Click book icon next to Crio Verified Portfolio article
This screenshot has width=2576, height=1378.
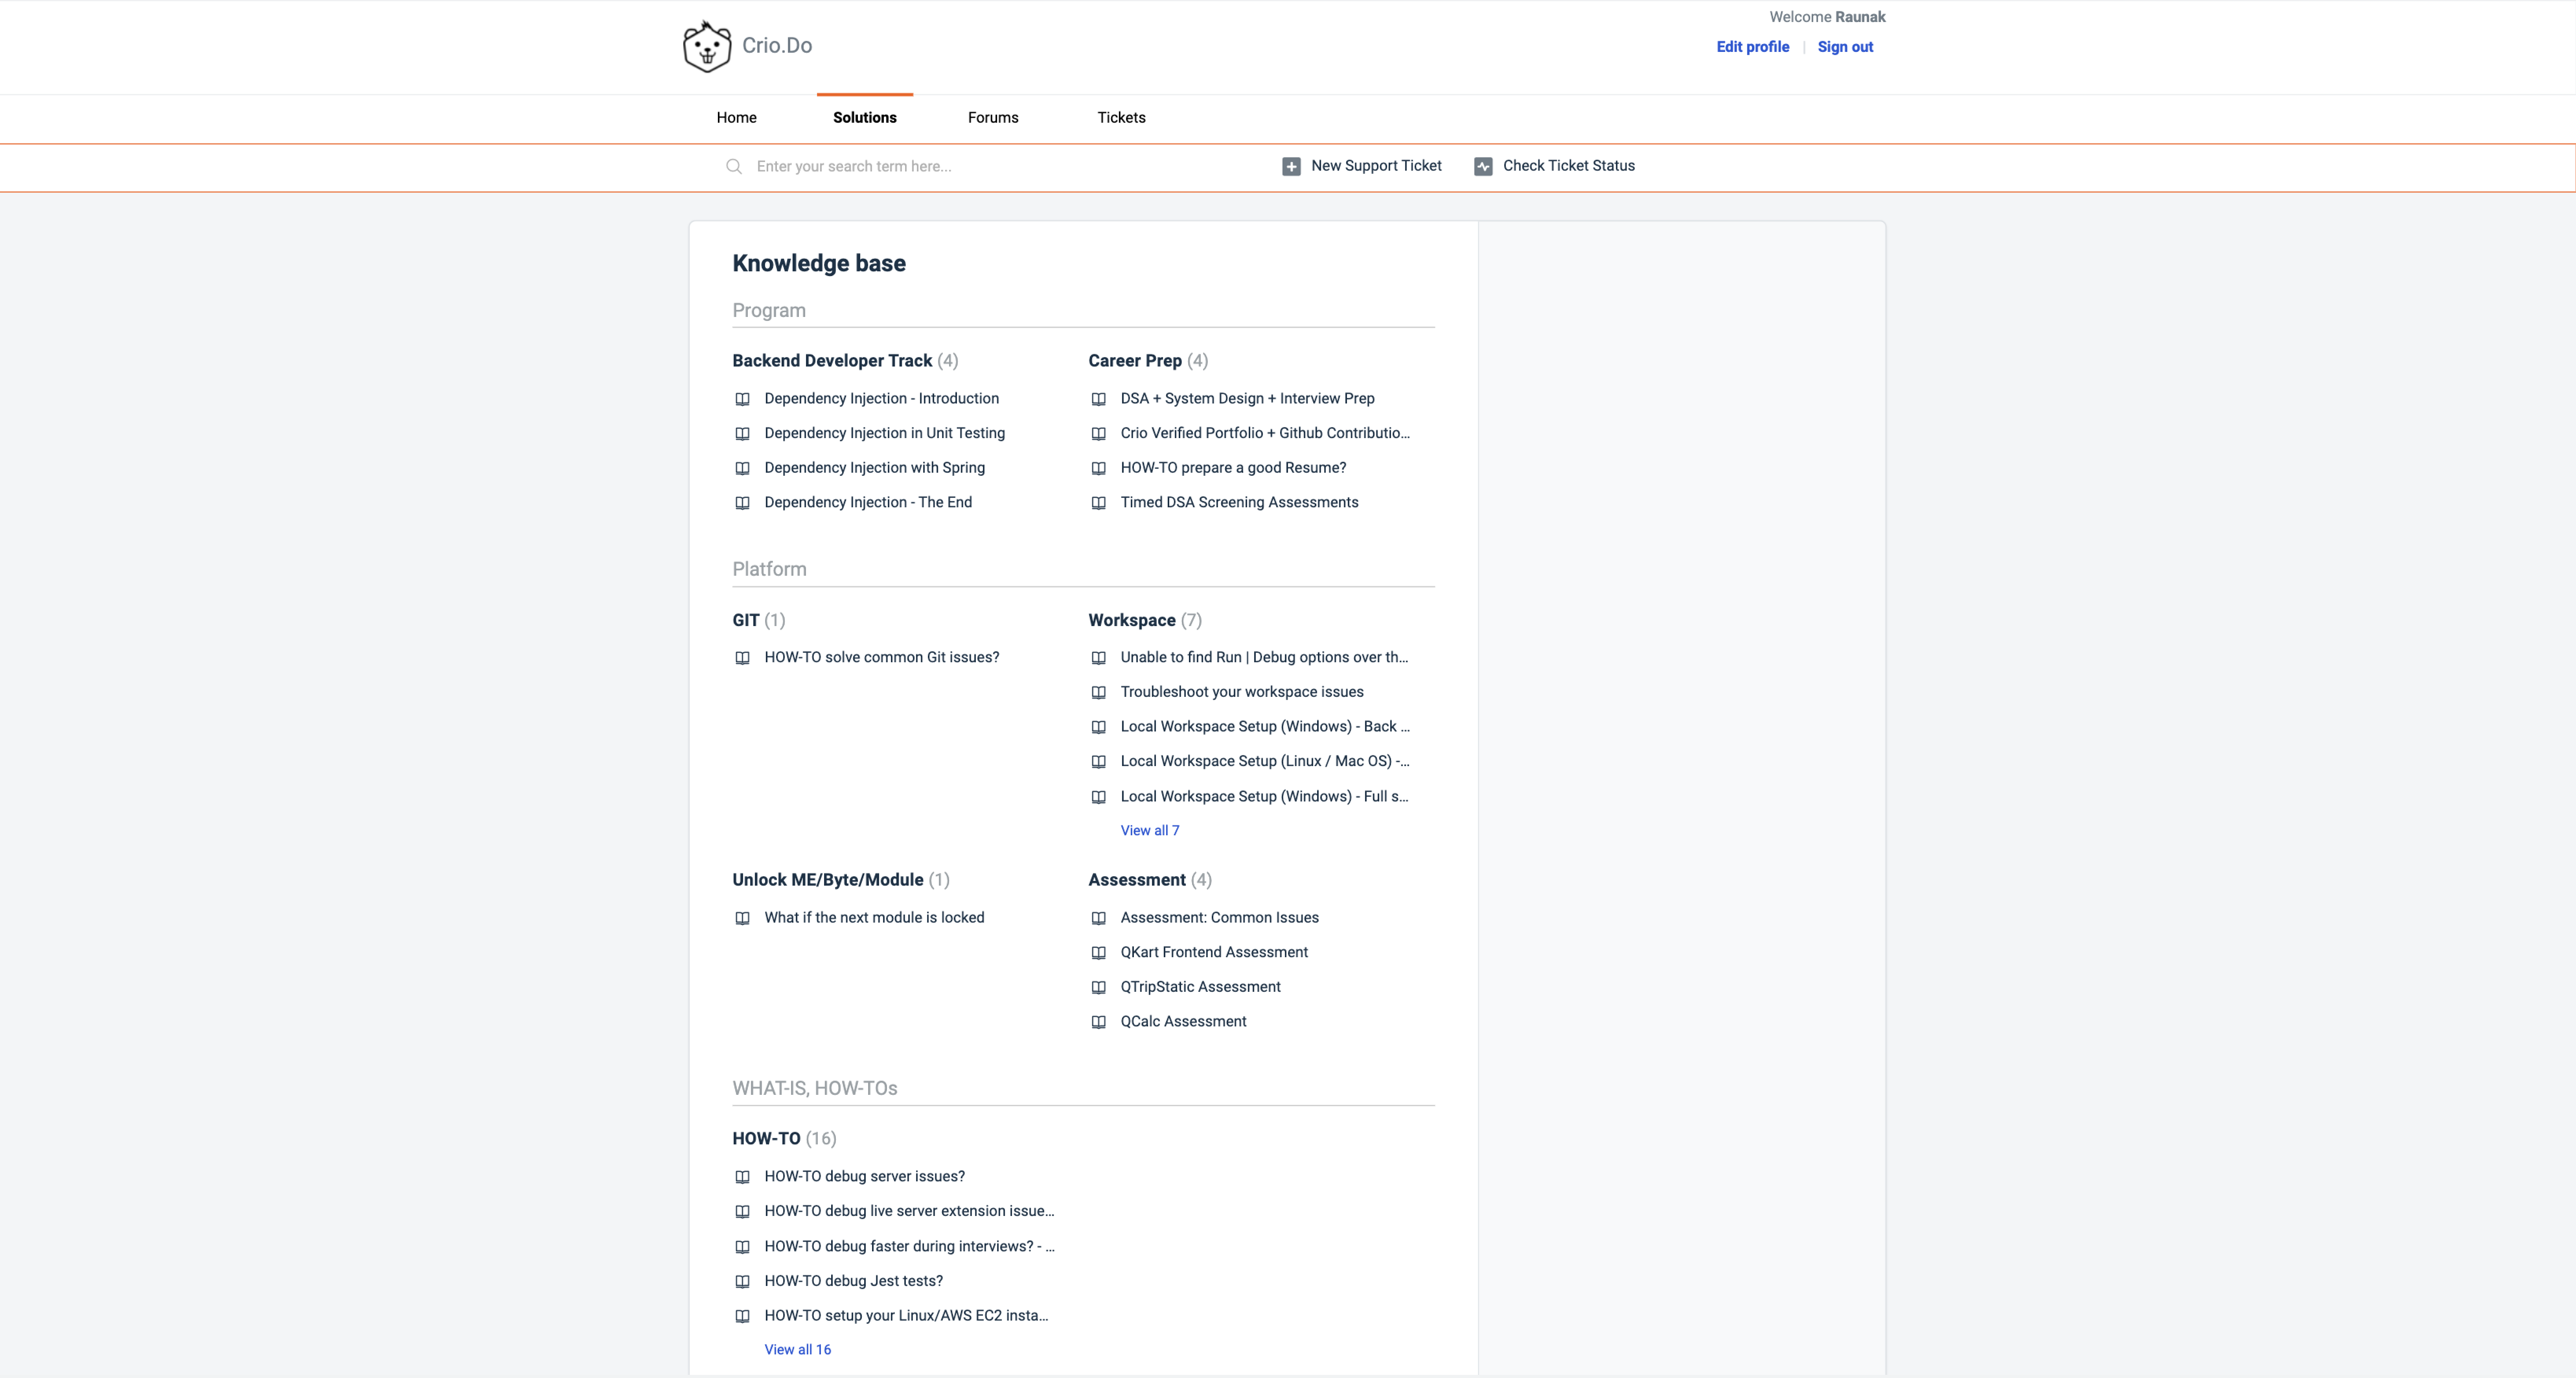[1098, 434]
